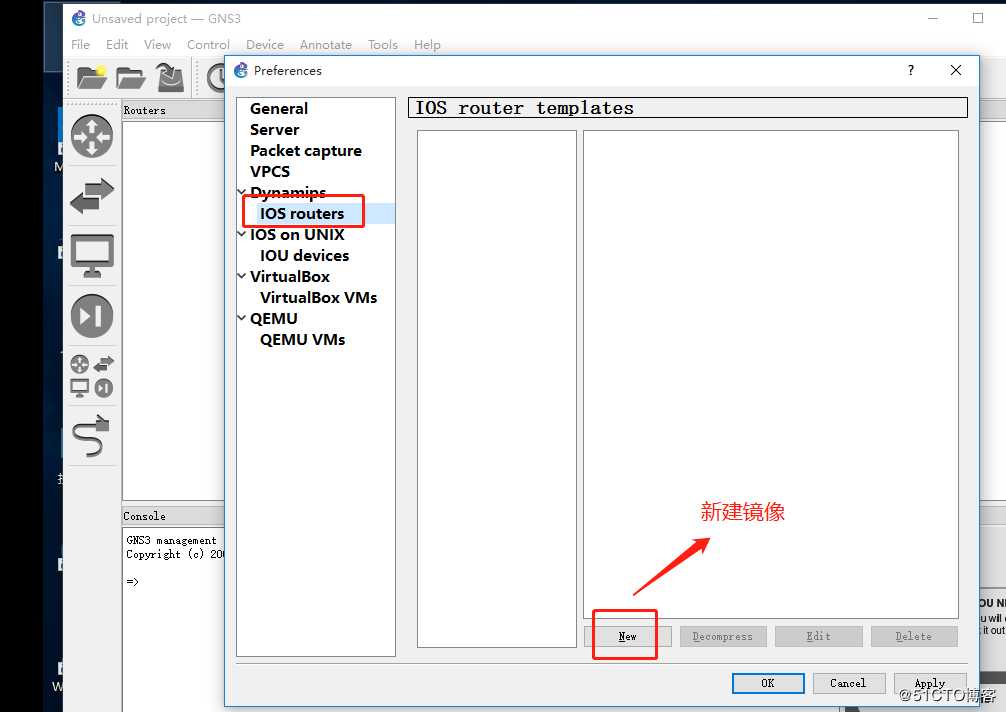Screen dimensions: 1006x712
Task: Select General in preferences tree
Action: 279,108
